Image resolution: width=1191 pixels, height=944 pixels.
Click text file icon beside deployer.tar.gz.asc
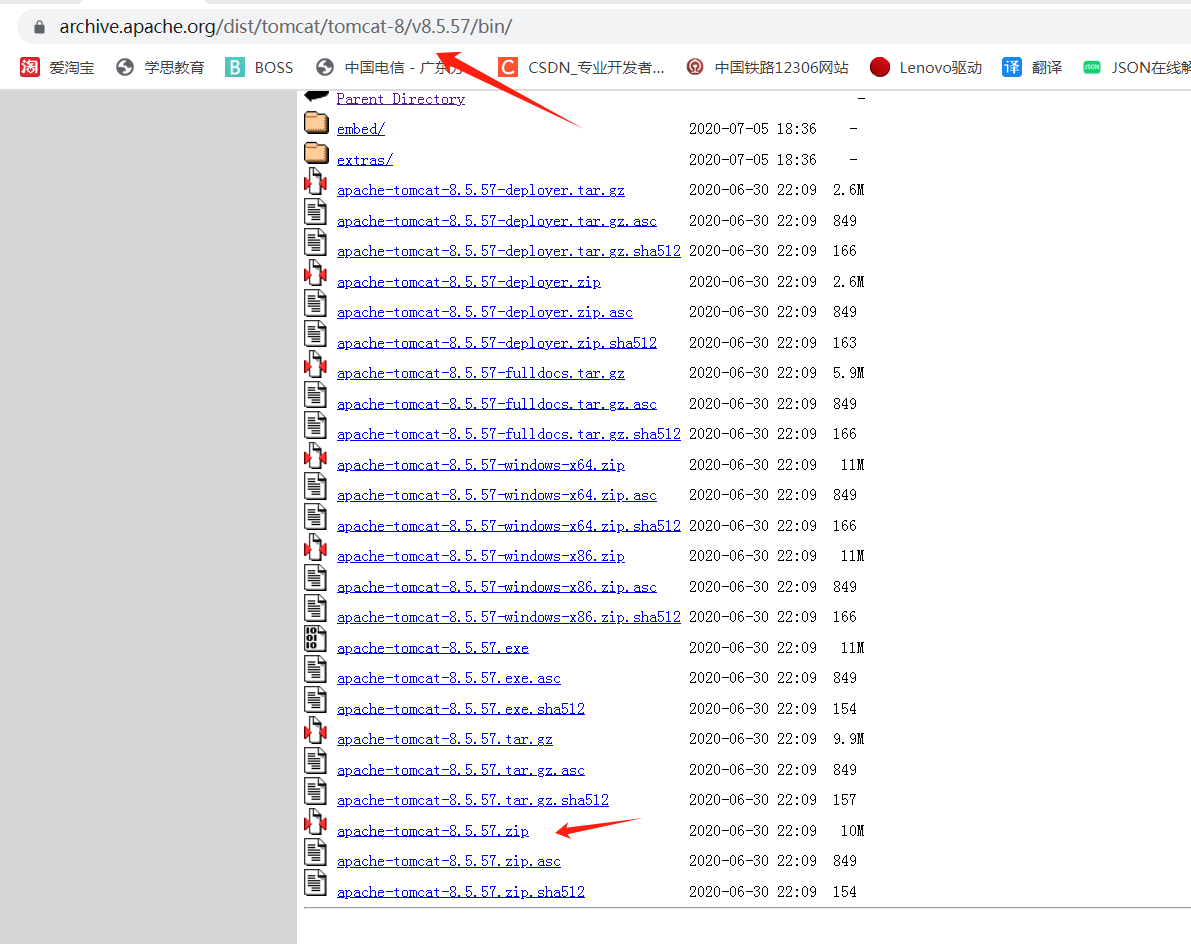coord(315,212)
